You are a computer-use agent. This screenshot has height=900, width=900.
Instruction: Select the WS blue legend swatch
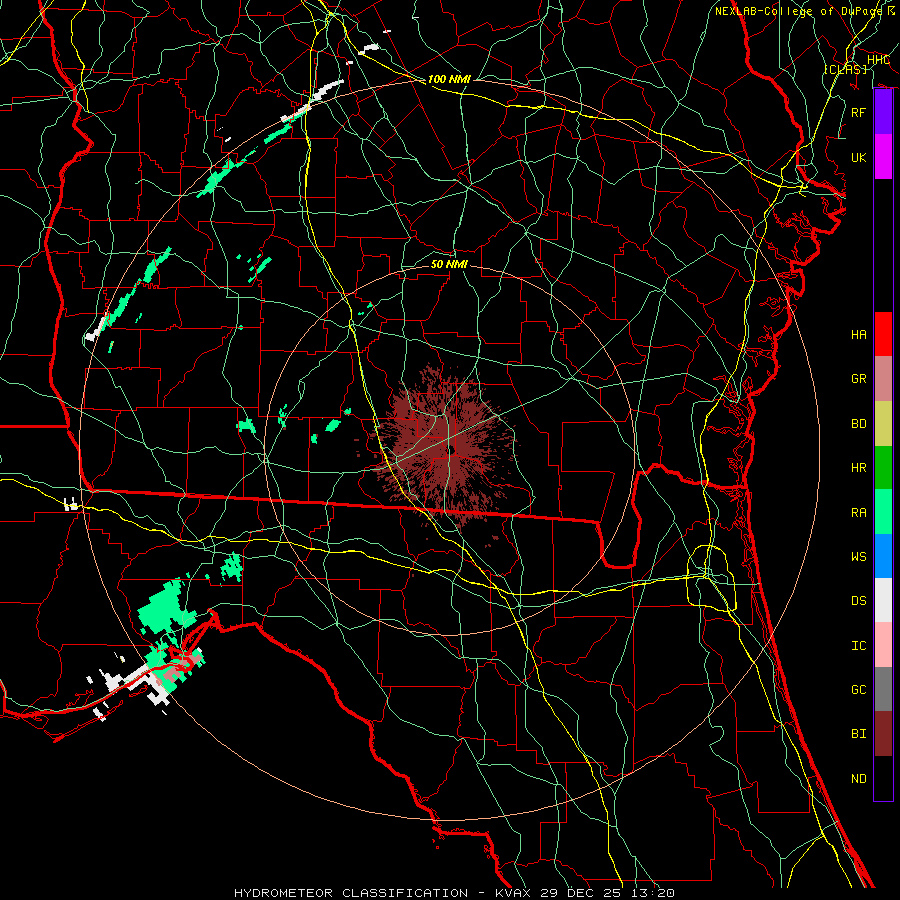tap(883, 556)
